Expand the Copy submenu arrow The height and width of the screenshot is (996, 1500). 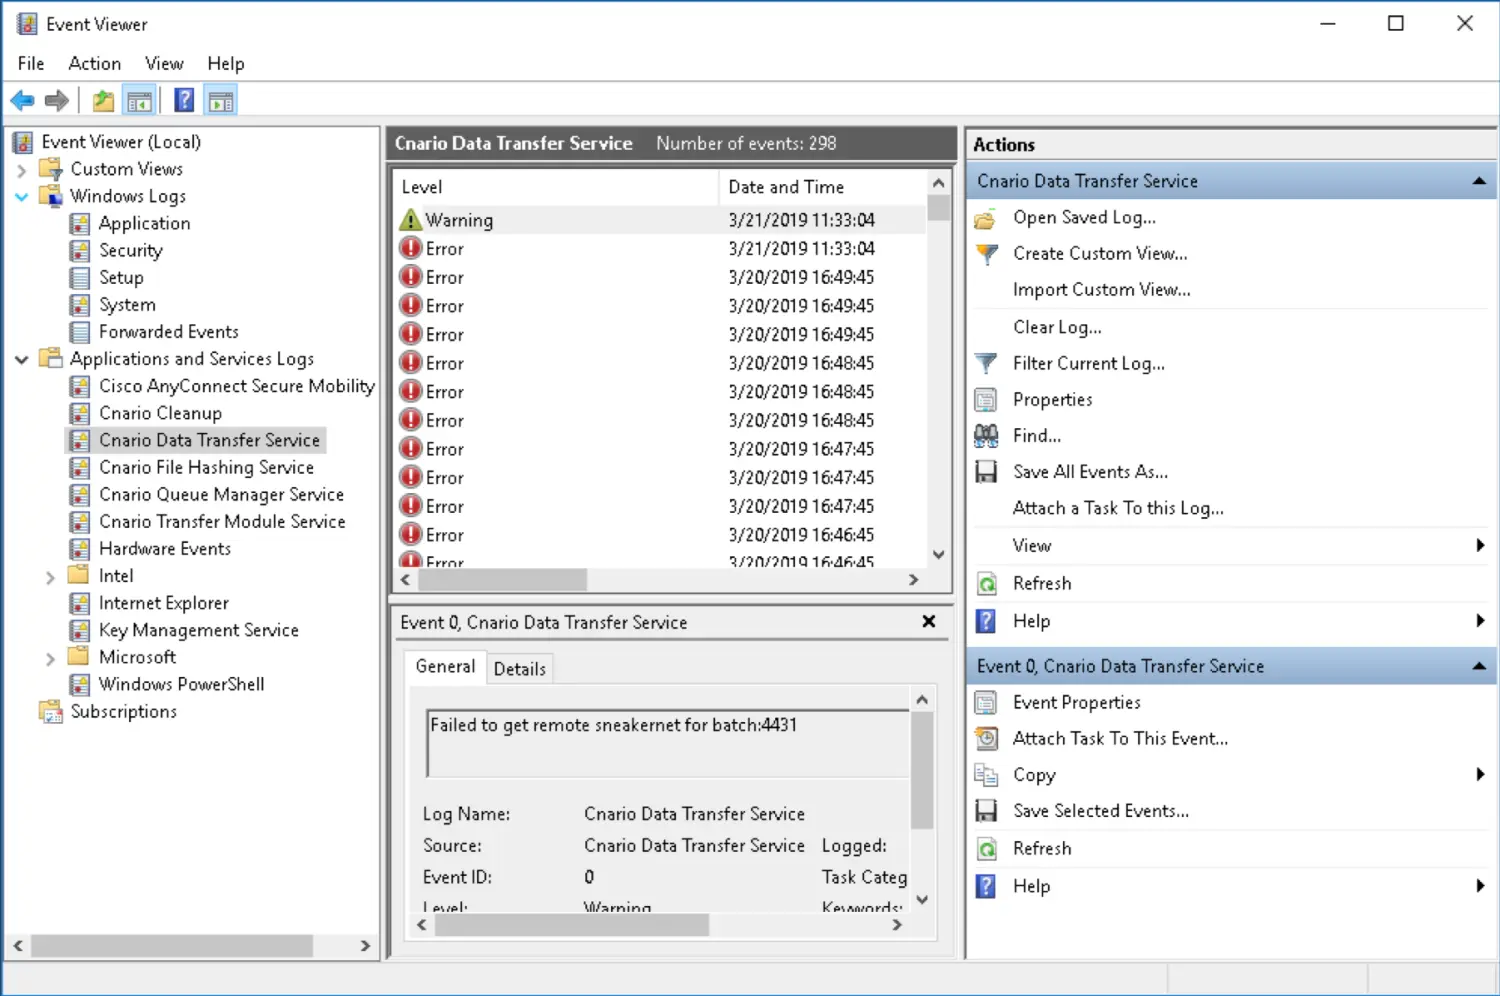1480,774
